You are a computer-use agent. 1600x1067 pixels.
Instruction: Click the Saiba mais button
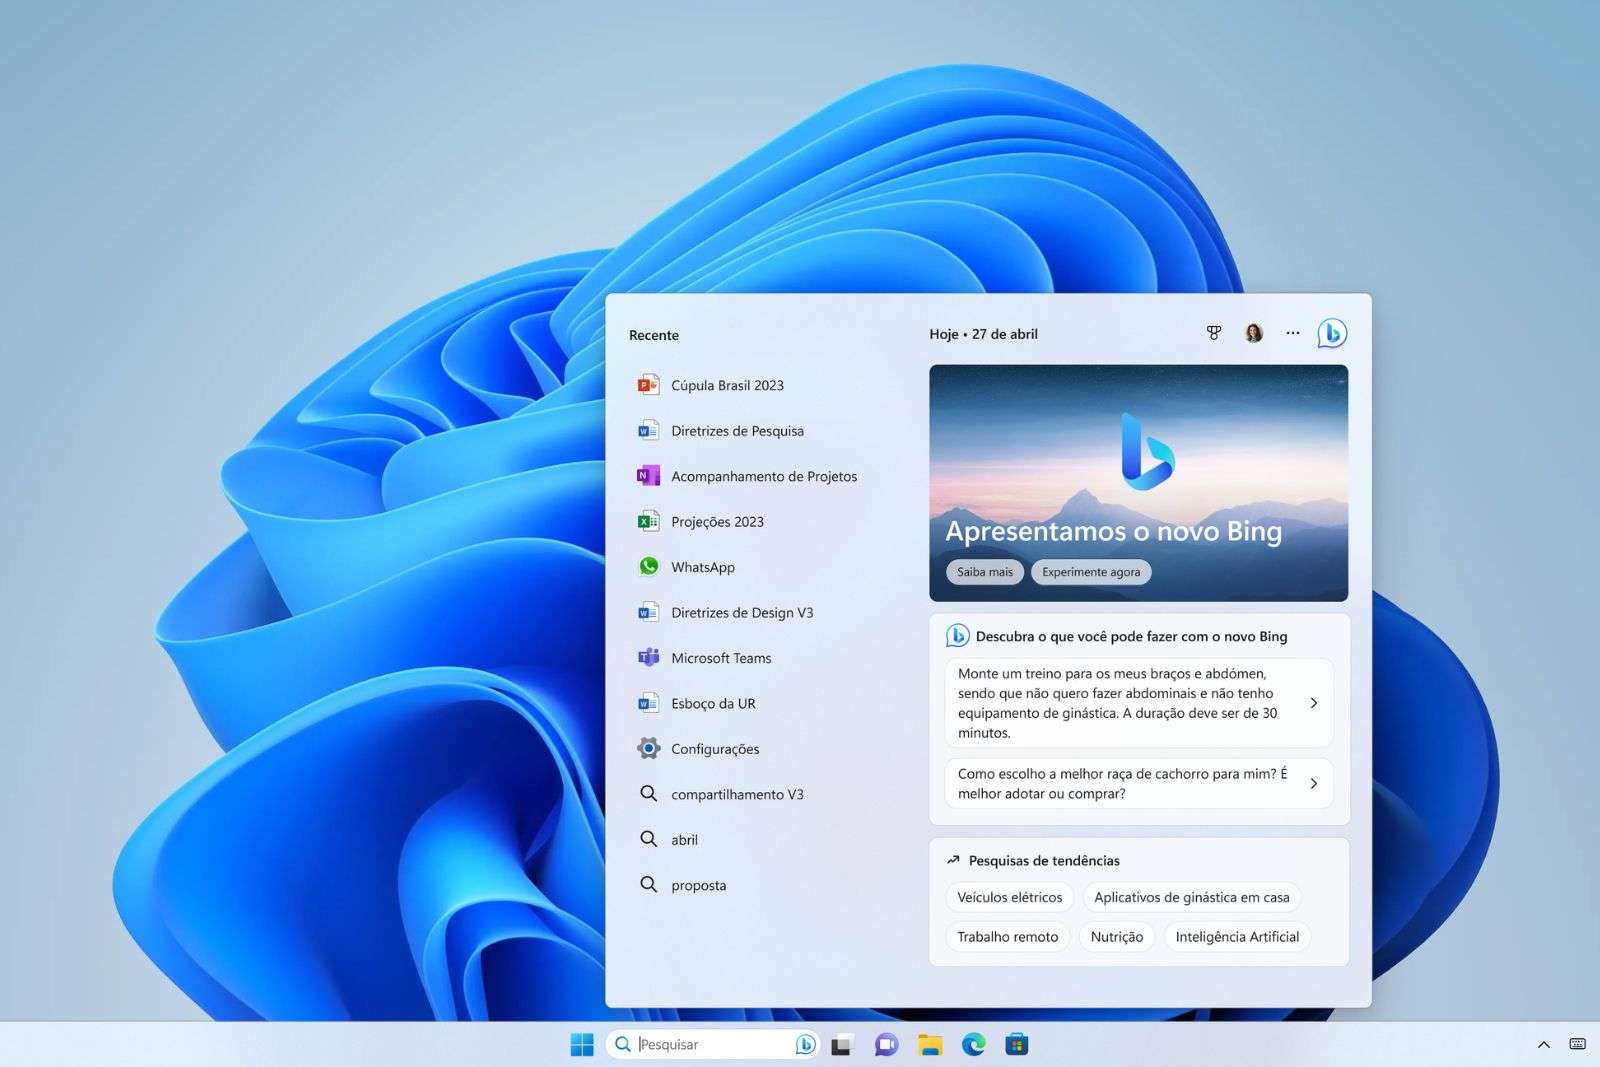point(984,571)
